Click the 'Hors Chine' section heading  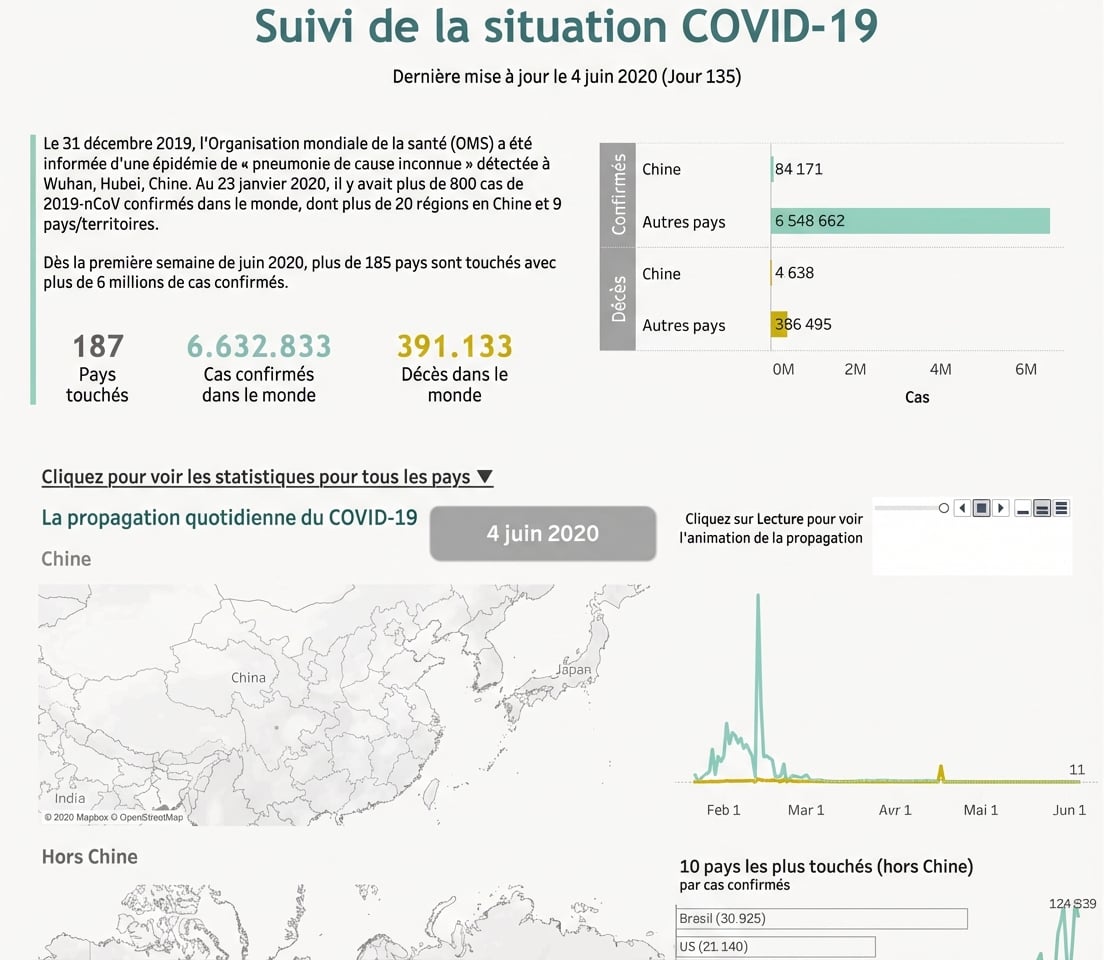(89, 856)
